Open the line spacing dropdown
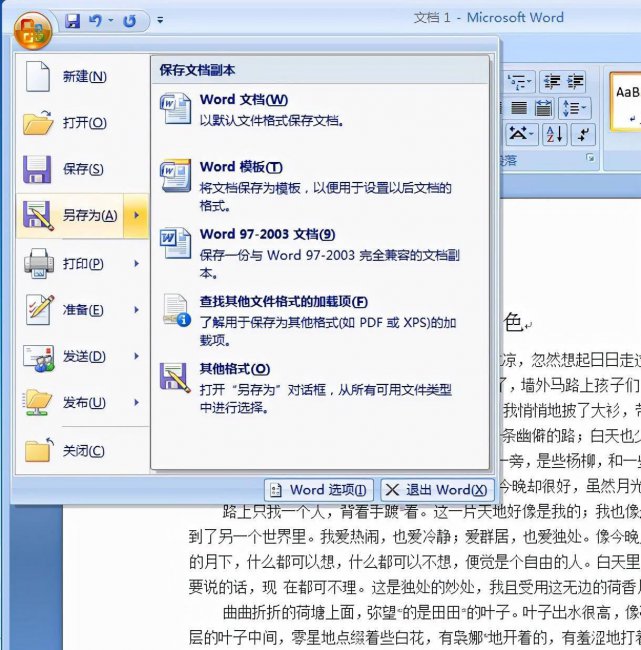This screenshot has height=650, width=641. point(574,108)
